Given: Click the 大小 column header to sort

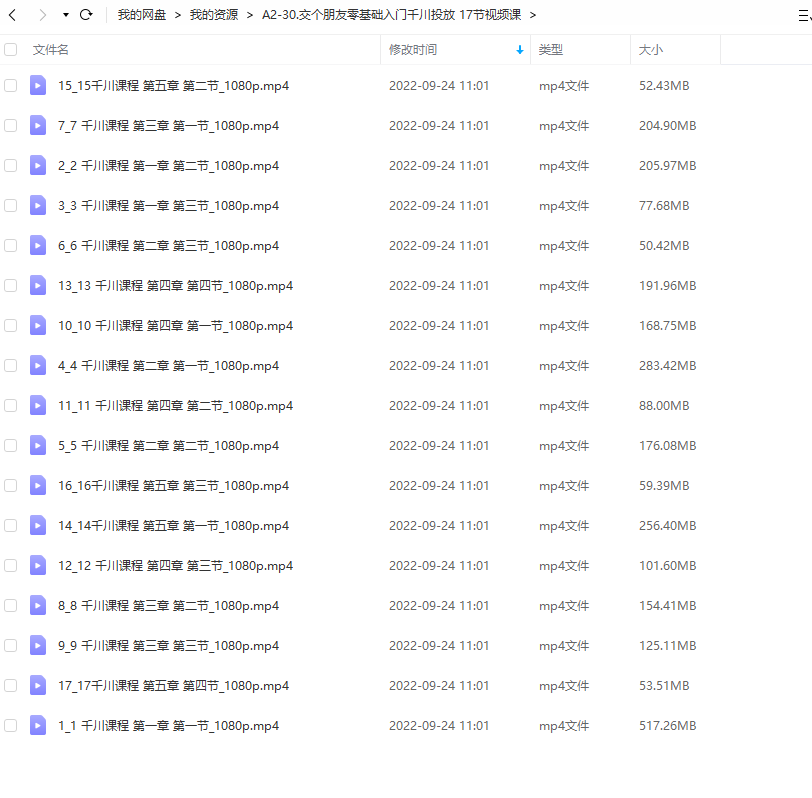Looking at the screenshot, I should (650, 50).
